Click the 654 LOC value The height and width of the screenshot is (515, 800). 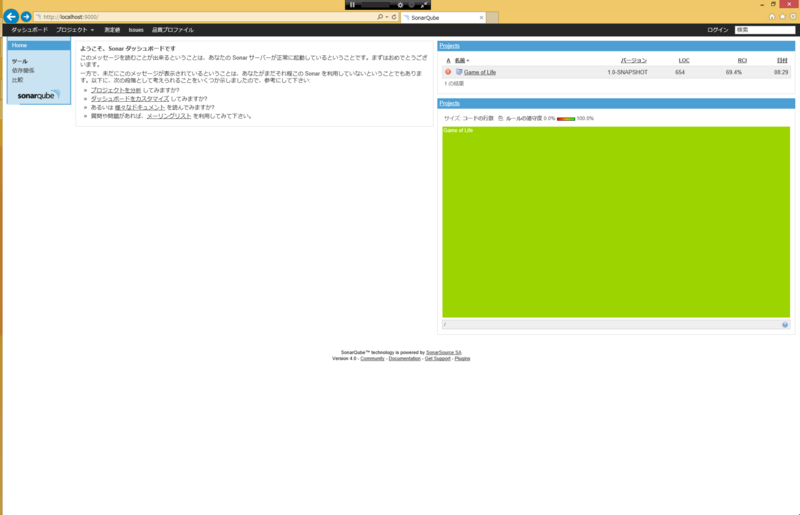pyautogui.click(x=680, y=72)
